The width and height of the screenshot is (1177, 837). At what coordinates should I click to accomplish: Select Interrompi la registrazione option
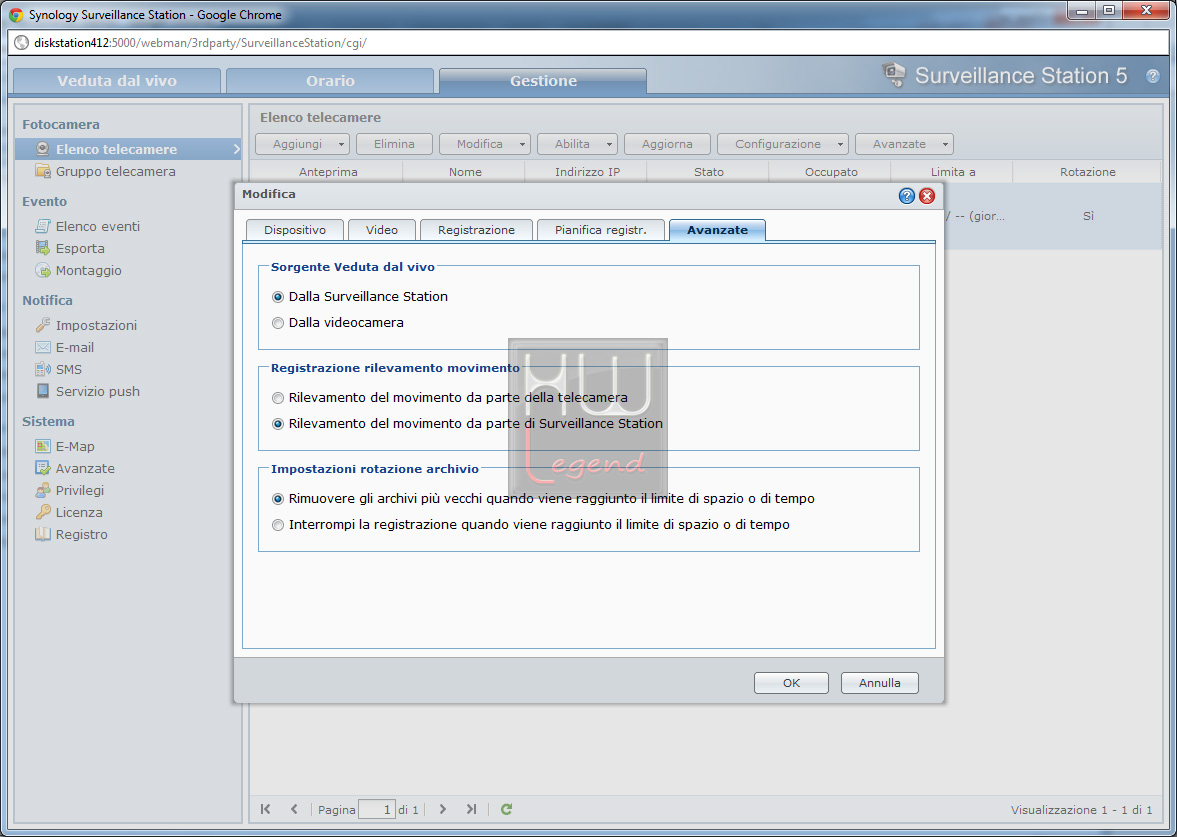[278, 525]
